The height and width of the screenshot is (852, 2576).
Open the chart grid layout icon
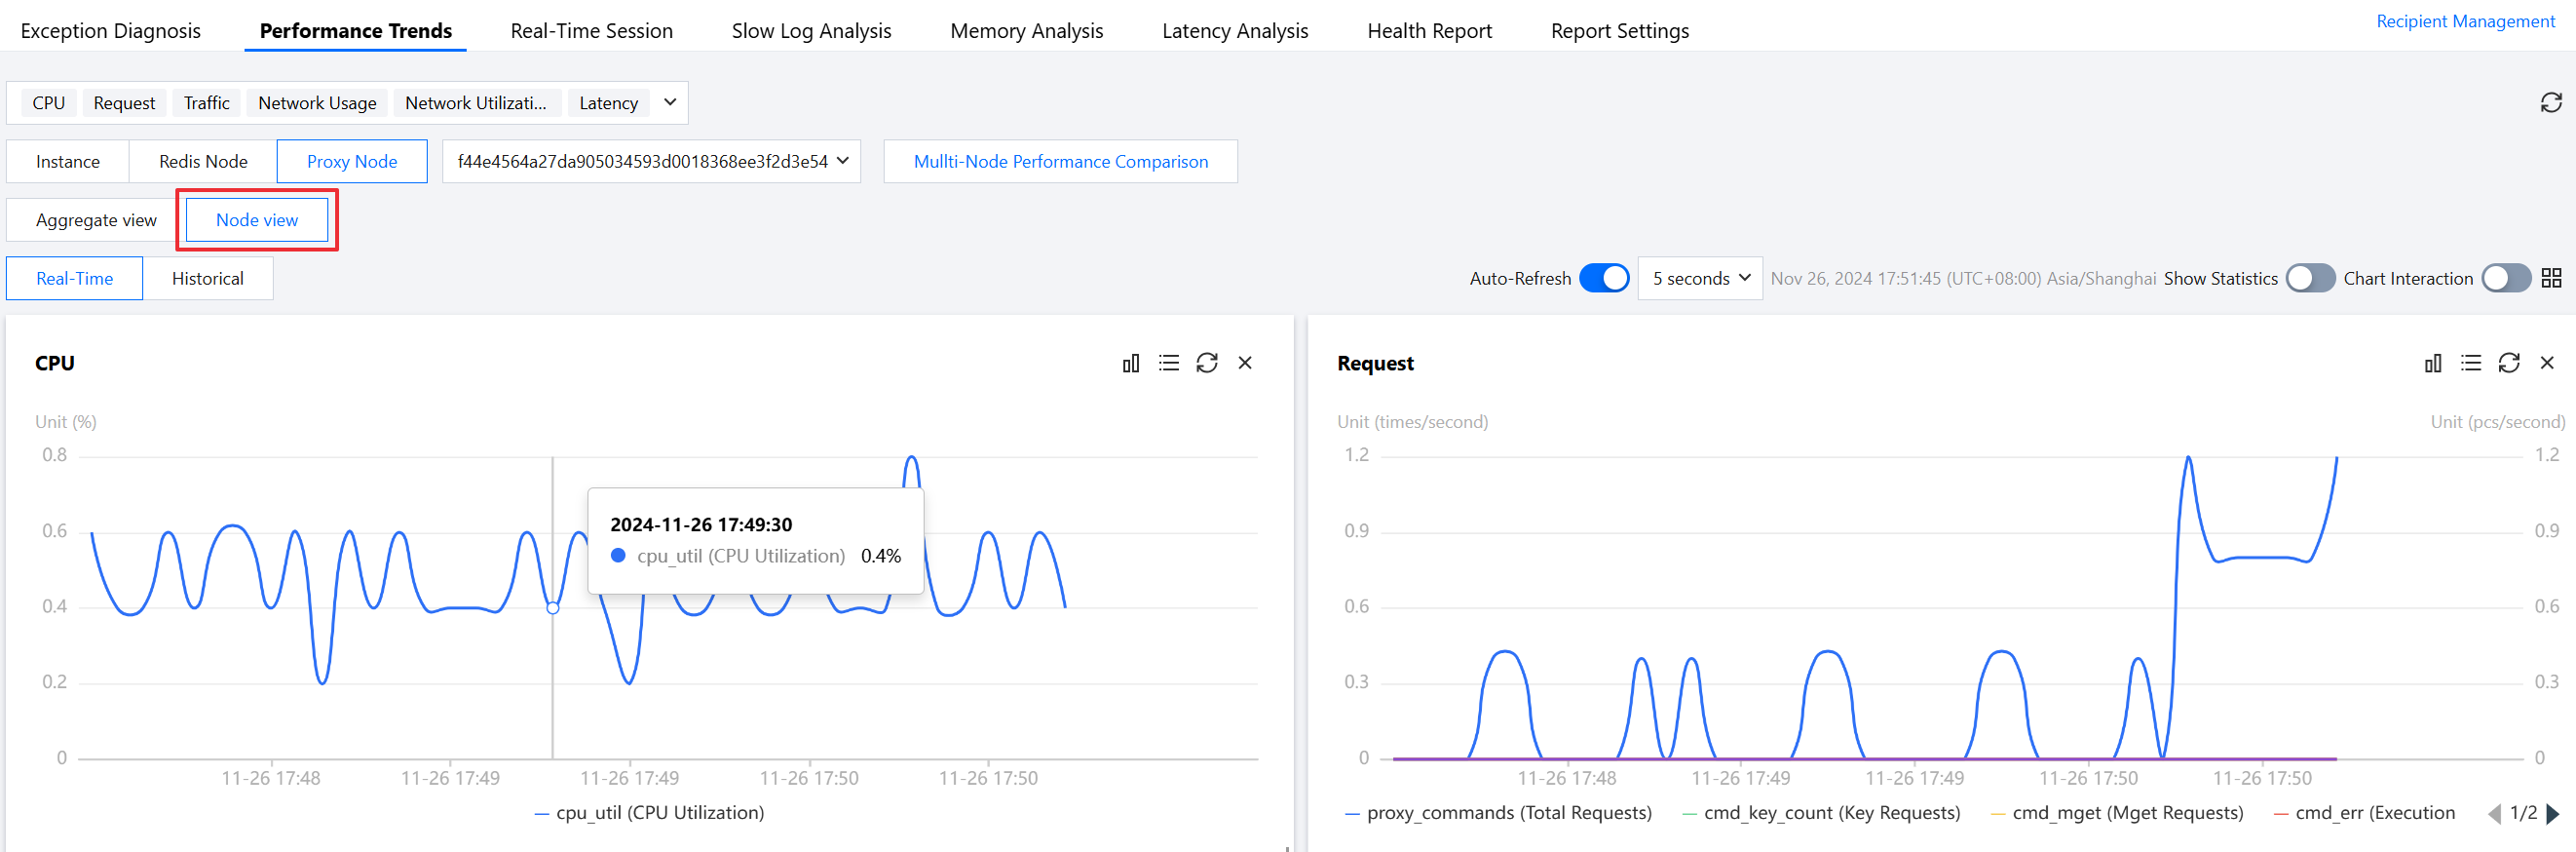pyautogui.click(x=2551, y=278)
